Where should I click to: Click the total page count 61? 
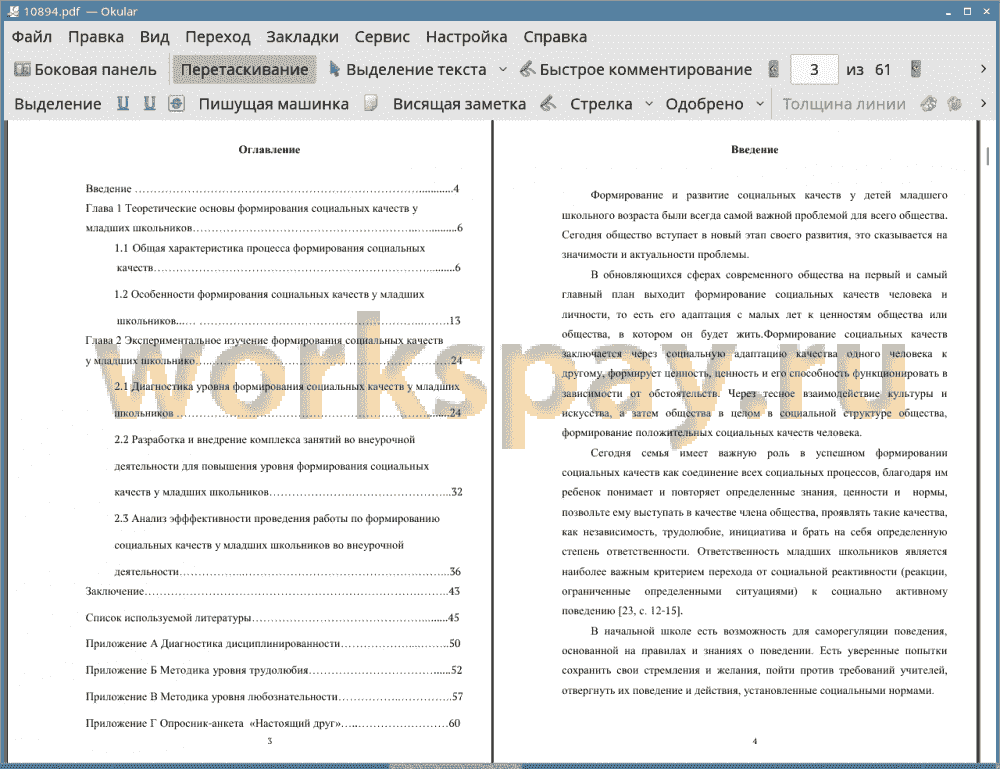883,70
